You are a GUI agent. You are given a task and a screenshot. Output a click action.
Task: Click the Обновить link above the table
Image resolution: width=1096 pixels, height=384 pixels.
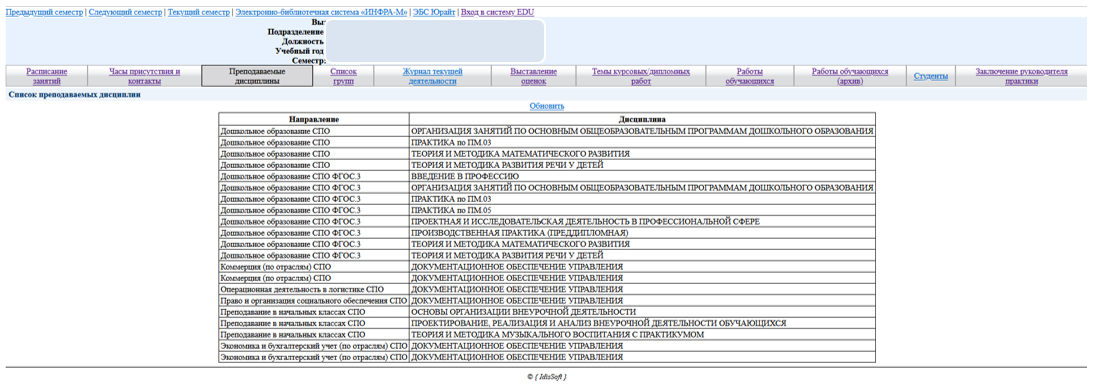coord(547,106)
